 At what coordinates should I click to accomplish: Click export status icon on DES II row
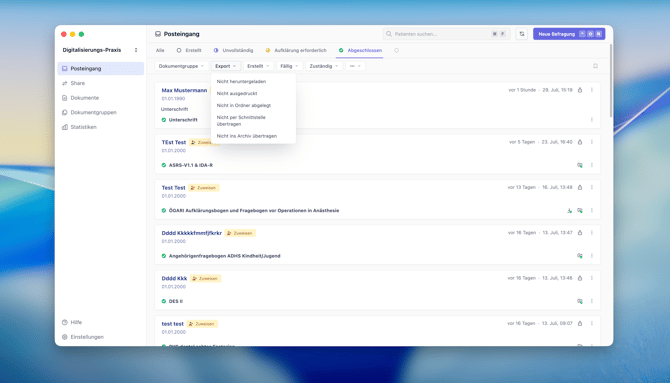coord(580,301)
